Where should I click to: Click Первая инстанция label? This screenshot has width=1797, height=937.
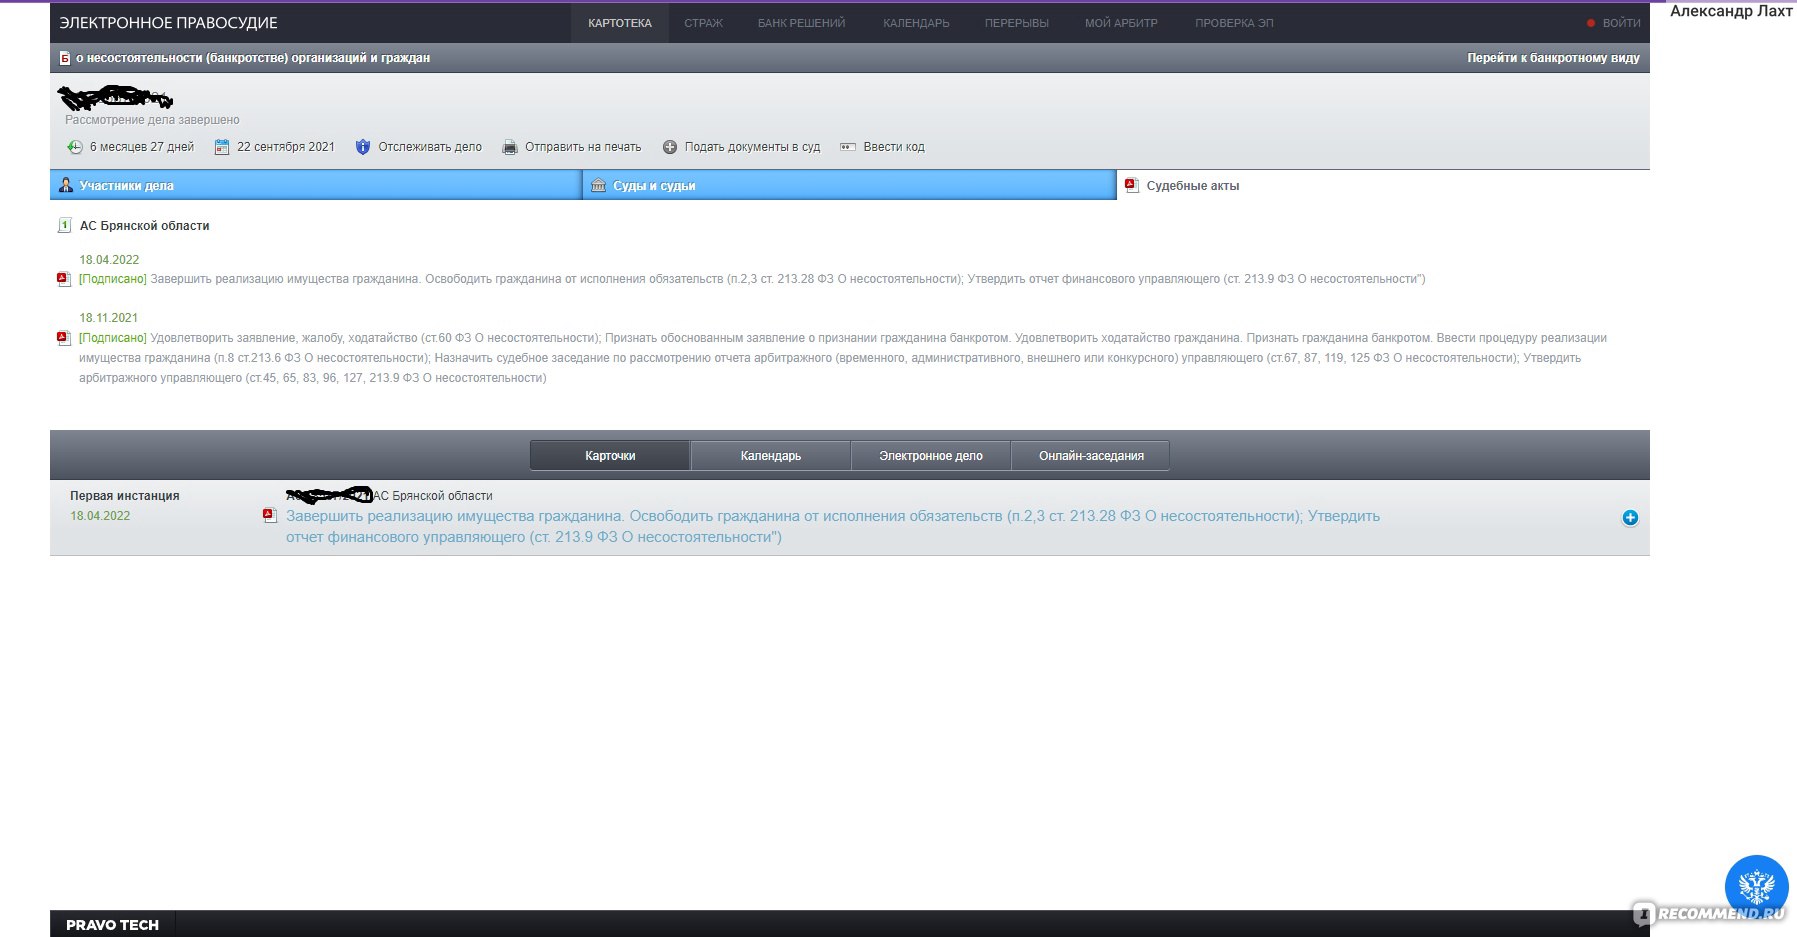coord(125,496)
